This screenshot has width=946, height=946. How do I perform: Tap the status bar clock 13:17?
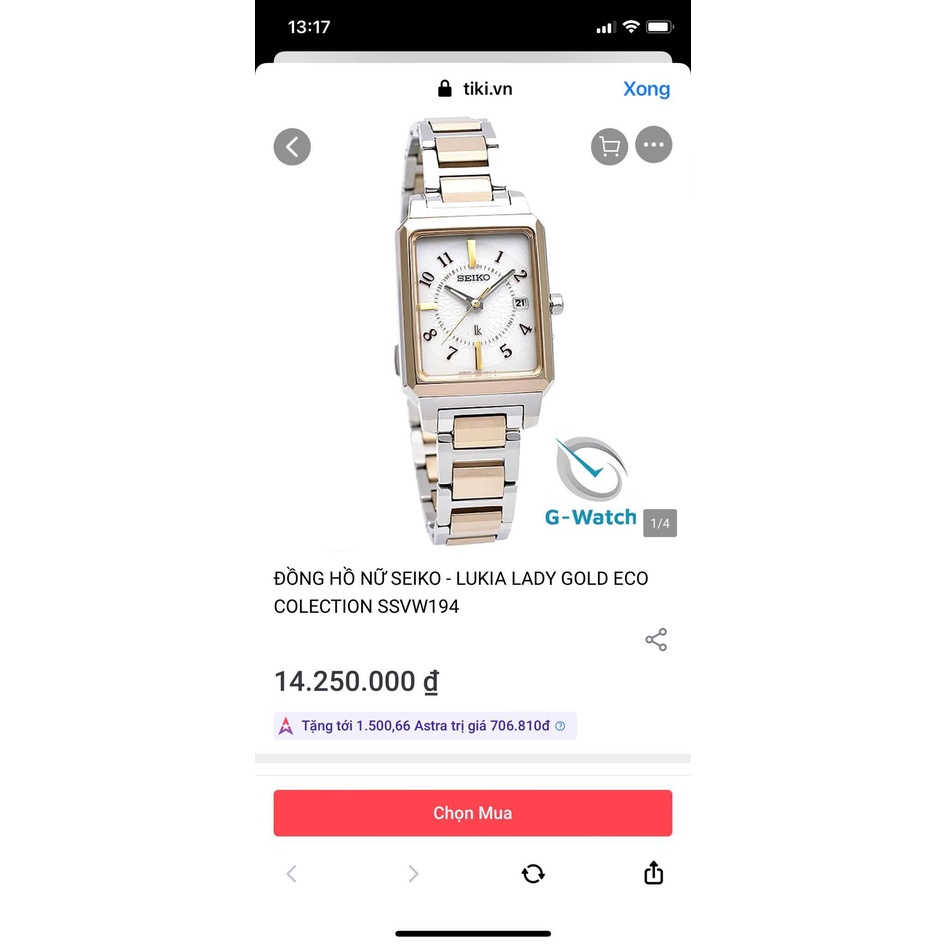pyautogui.click(x=309, y=27)
